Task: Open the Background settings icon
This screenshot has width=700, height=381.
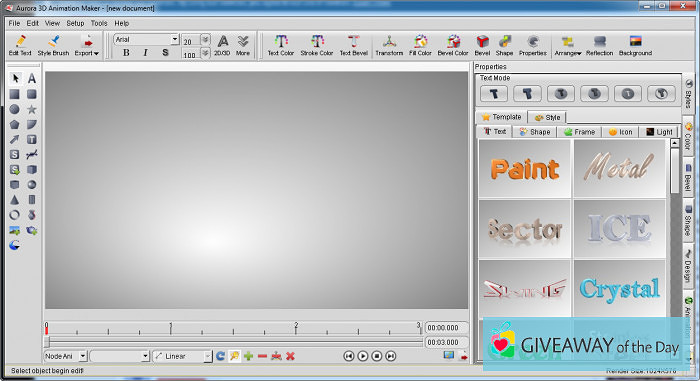Action: (x=635, y=46)
